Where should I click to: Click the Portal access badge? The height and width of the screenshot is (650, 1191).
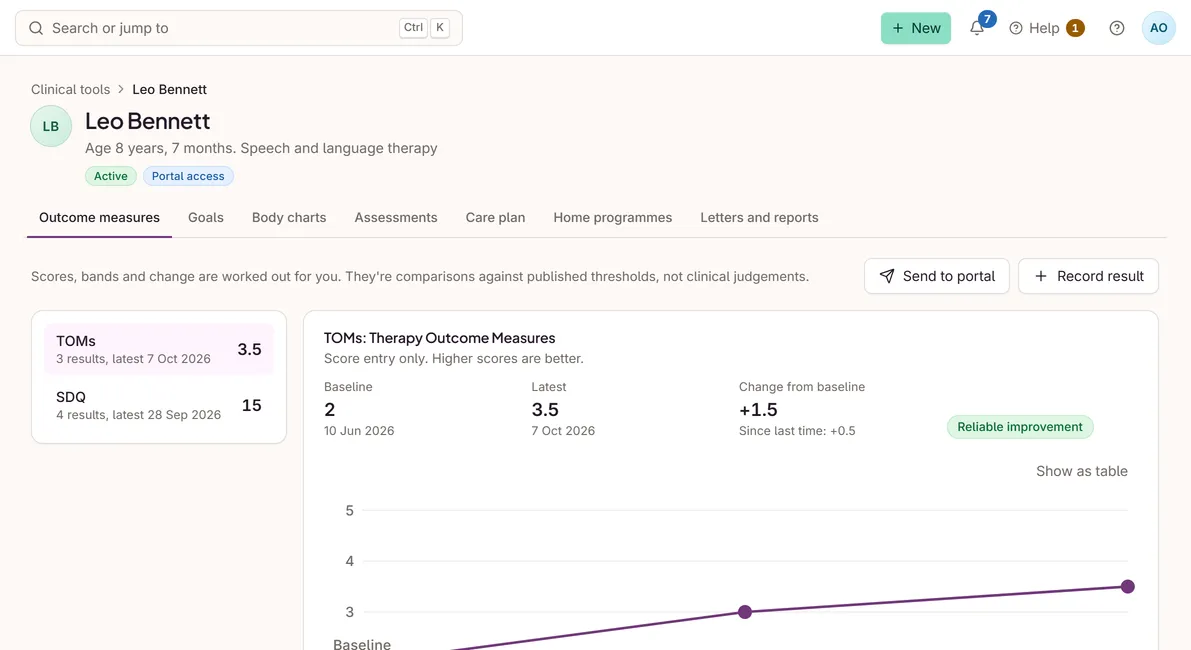[x=188, y=176]
